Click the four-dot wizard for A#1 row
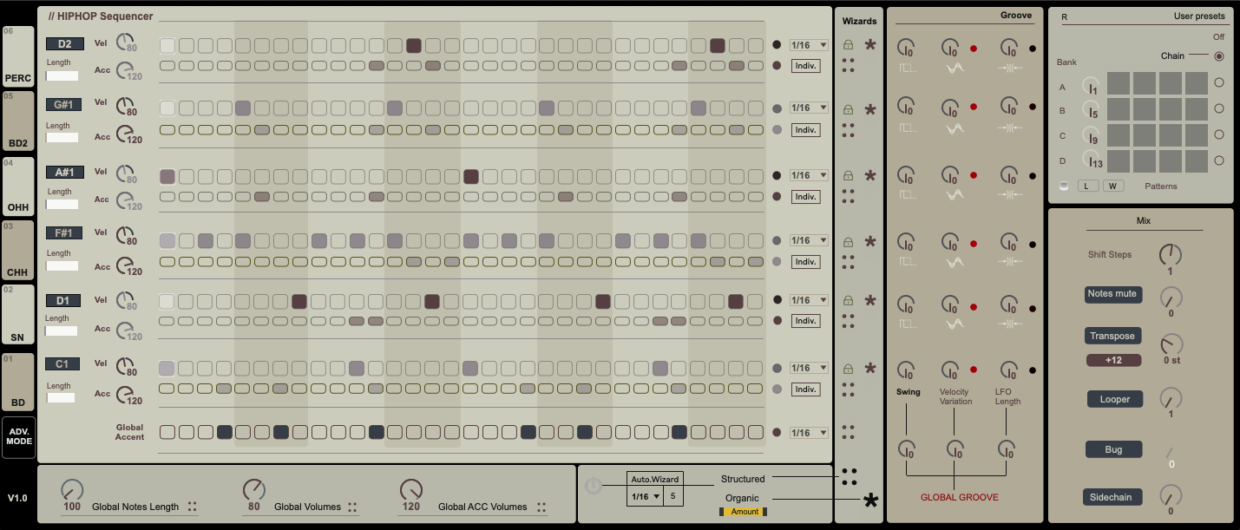The height and width of the screenshot is (530, 1240). 848,196
